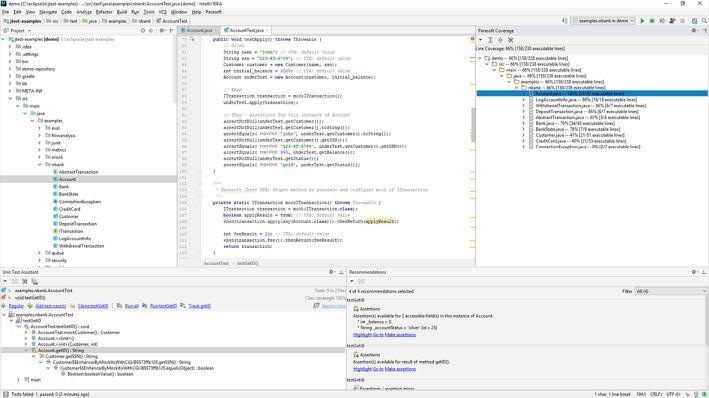This screenshot has width=709, height=398.
Task: Click the Track getID link
Action: coord(199,306)
